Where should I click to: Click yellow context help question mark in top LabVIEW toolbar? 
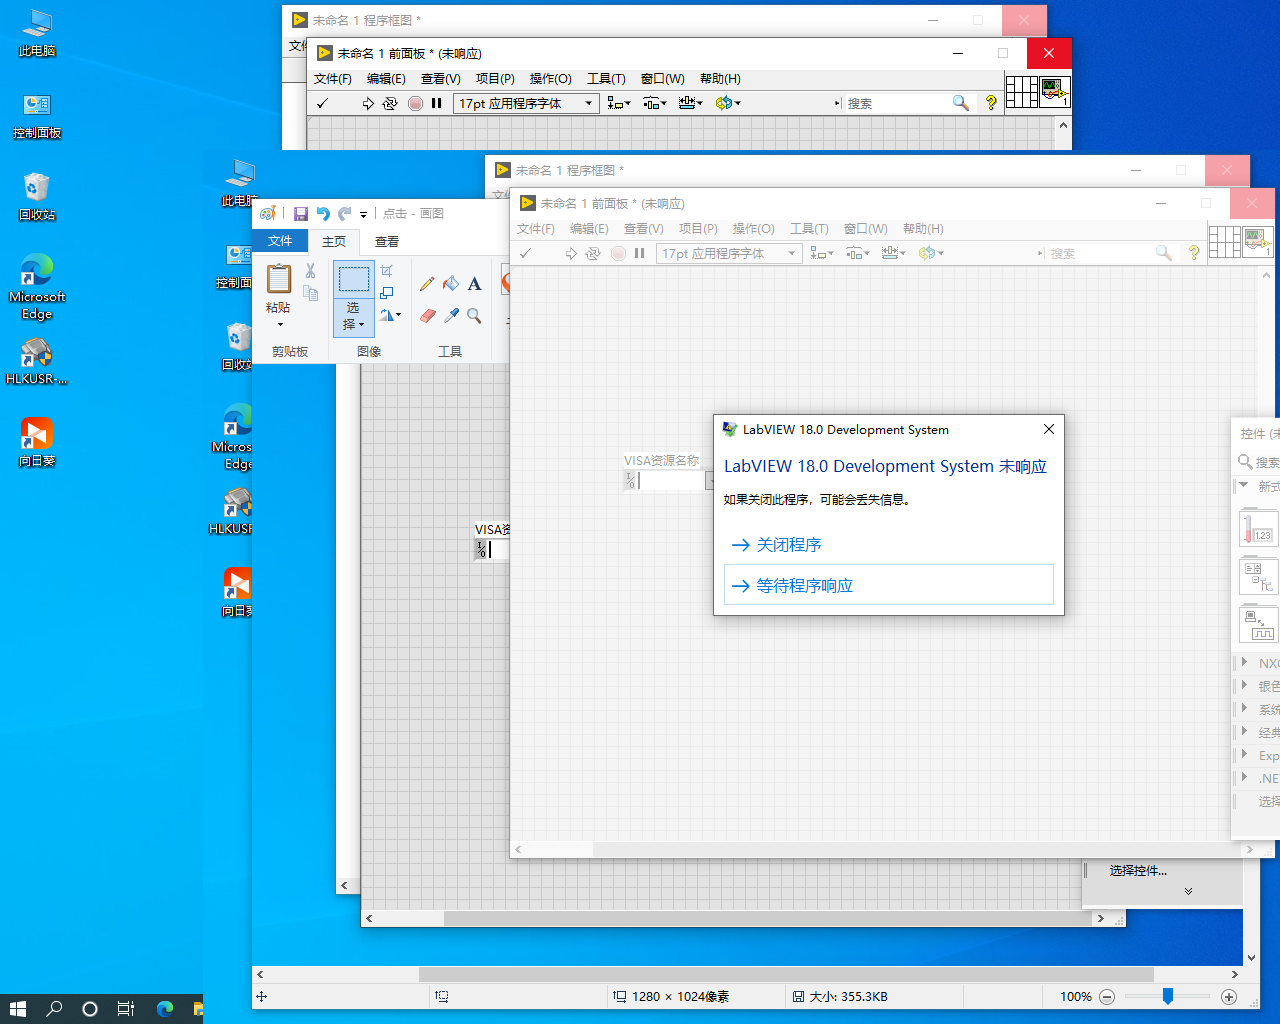point(991,103)
